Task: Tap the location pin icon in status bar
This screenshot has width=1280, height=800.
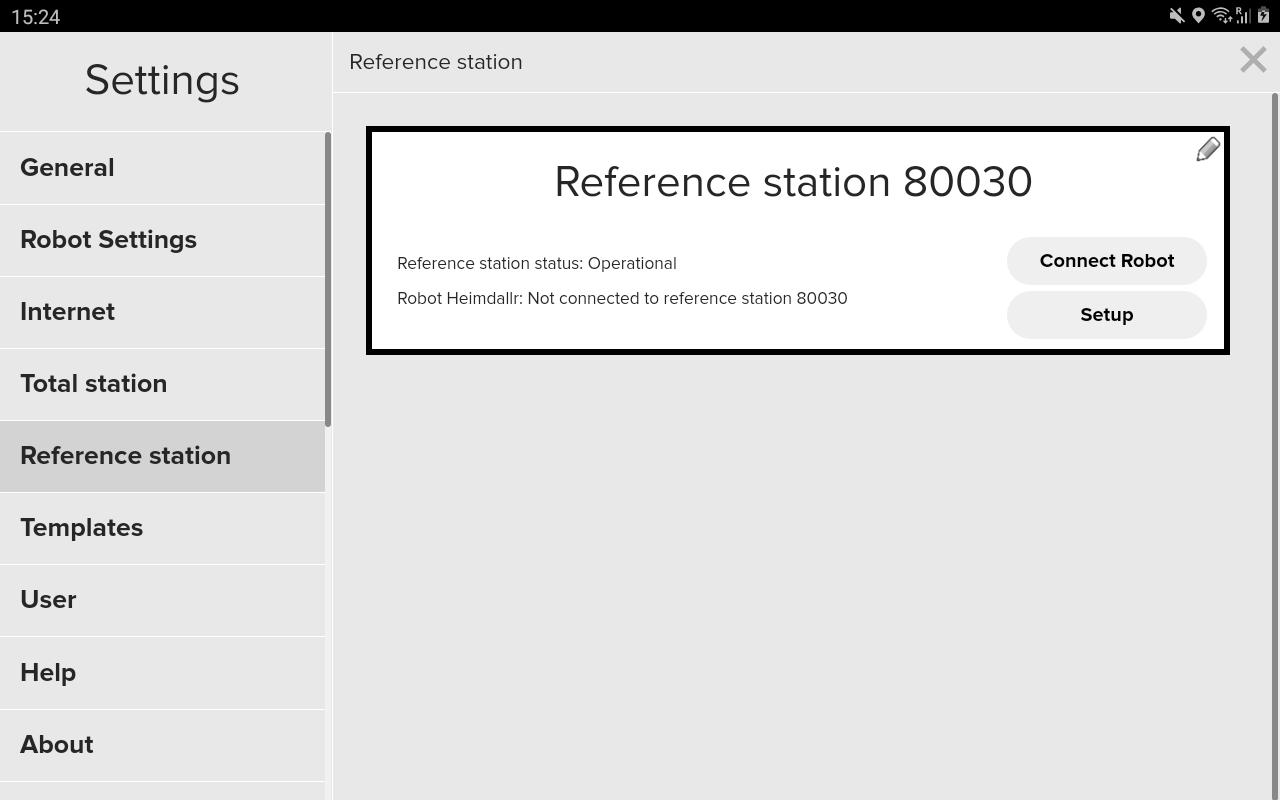Action: (1198, 16)
